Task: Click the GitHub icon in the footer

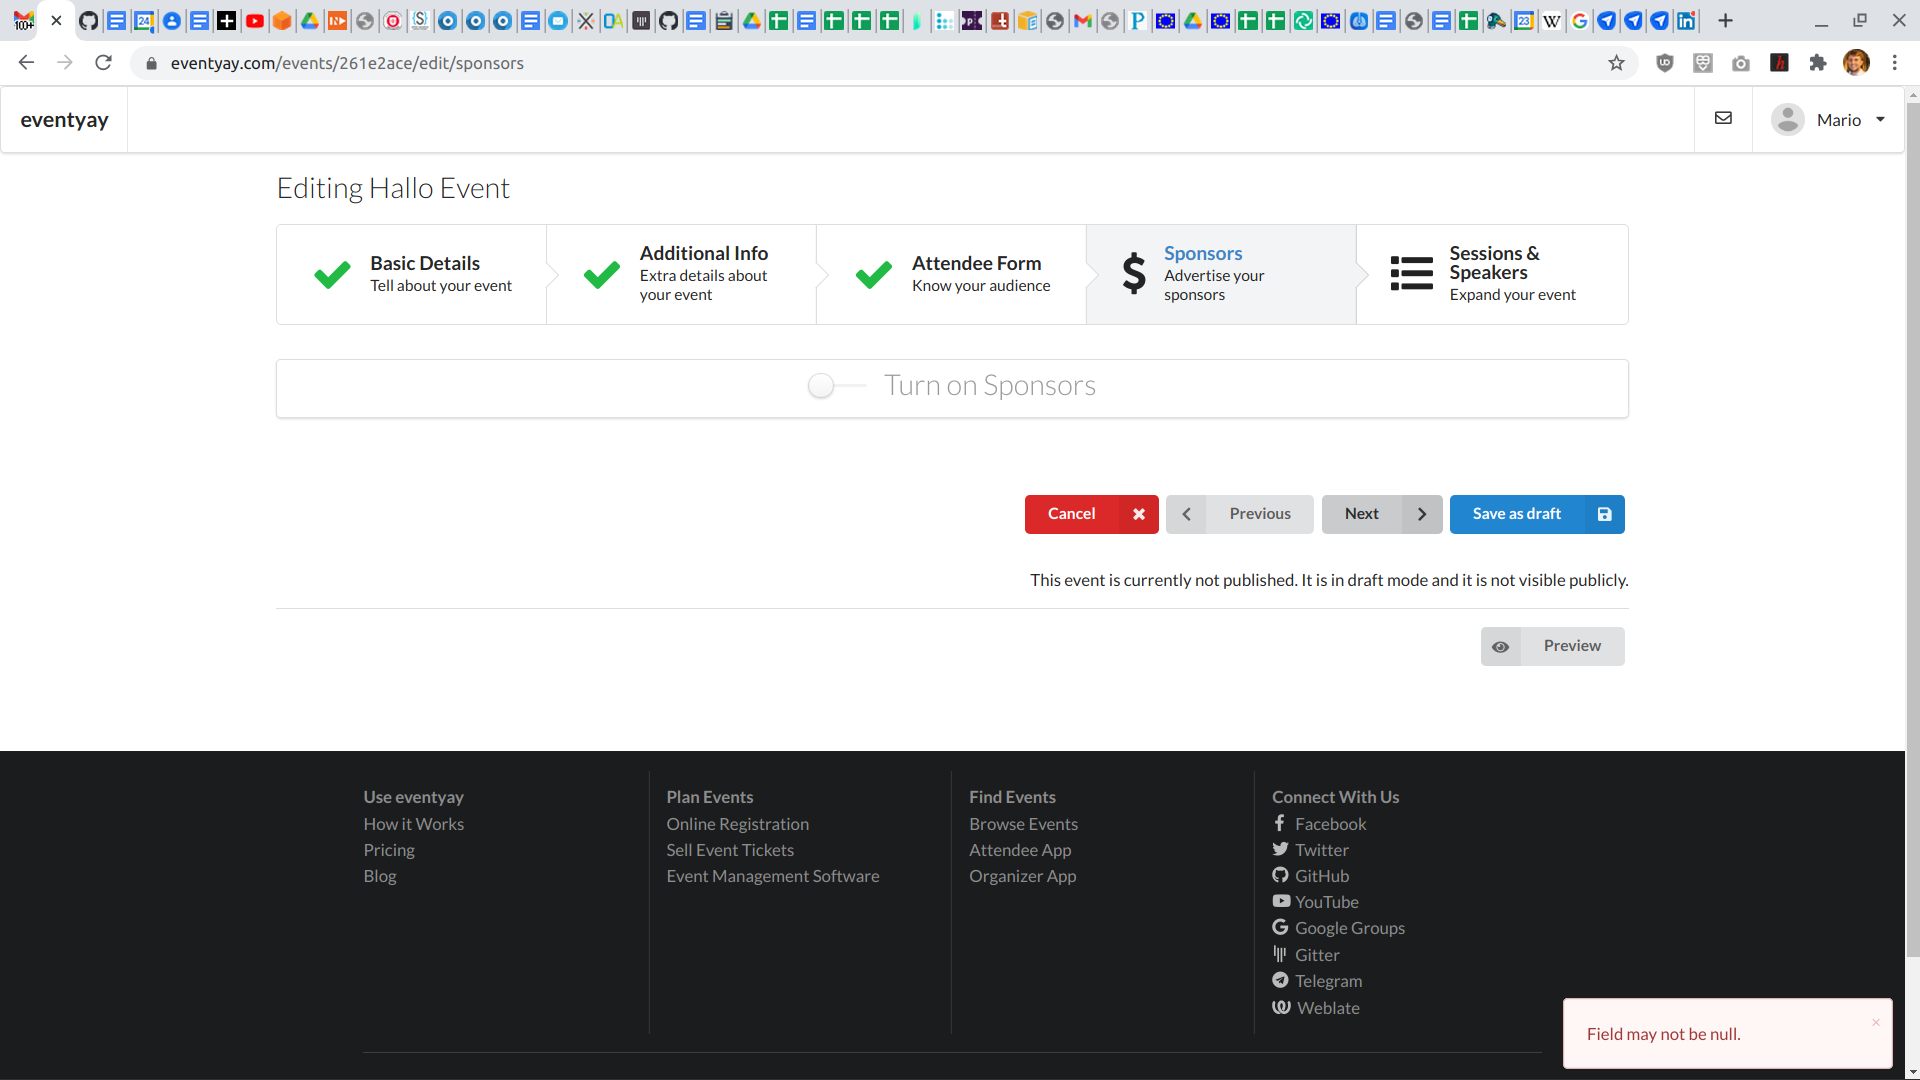Action: point(1281,875)
